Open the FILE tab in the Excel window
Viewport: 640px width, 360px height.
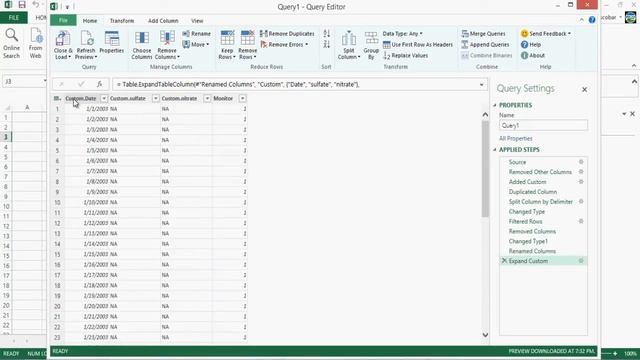point(14,18)
